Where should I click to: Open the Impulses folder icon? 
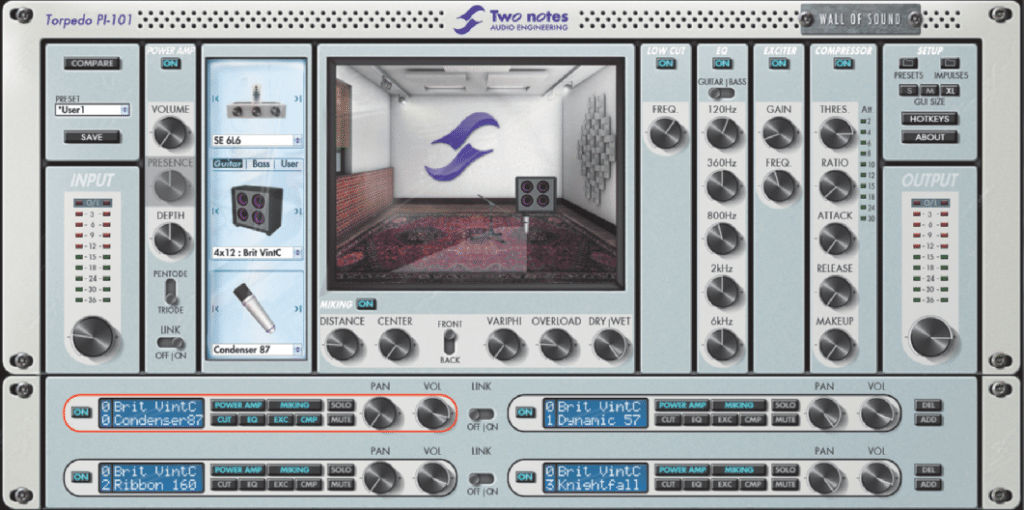click(x=950, y=63)
